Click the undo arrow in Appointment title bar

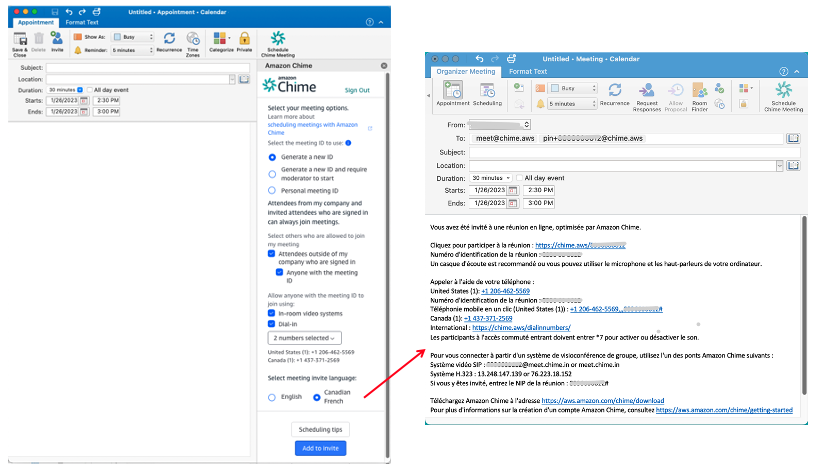click(69, 11)
